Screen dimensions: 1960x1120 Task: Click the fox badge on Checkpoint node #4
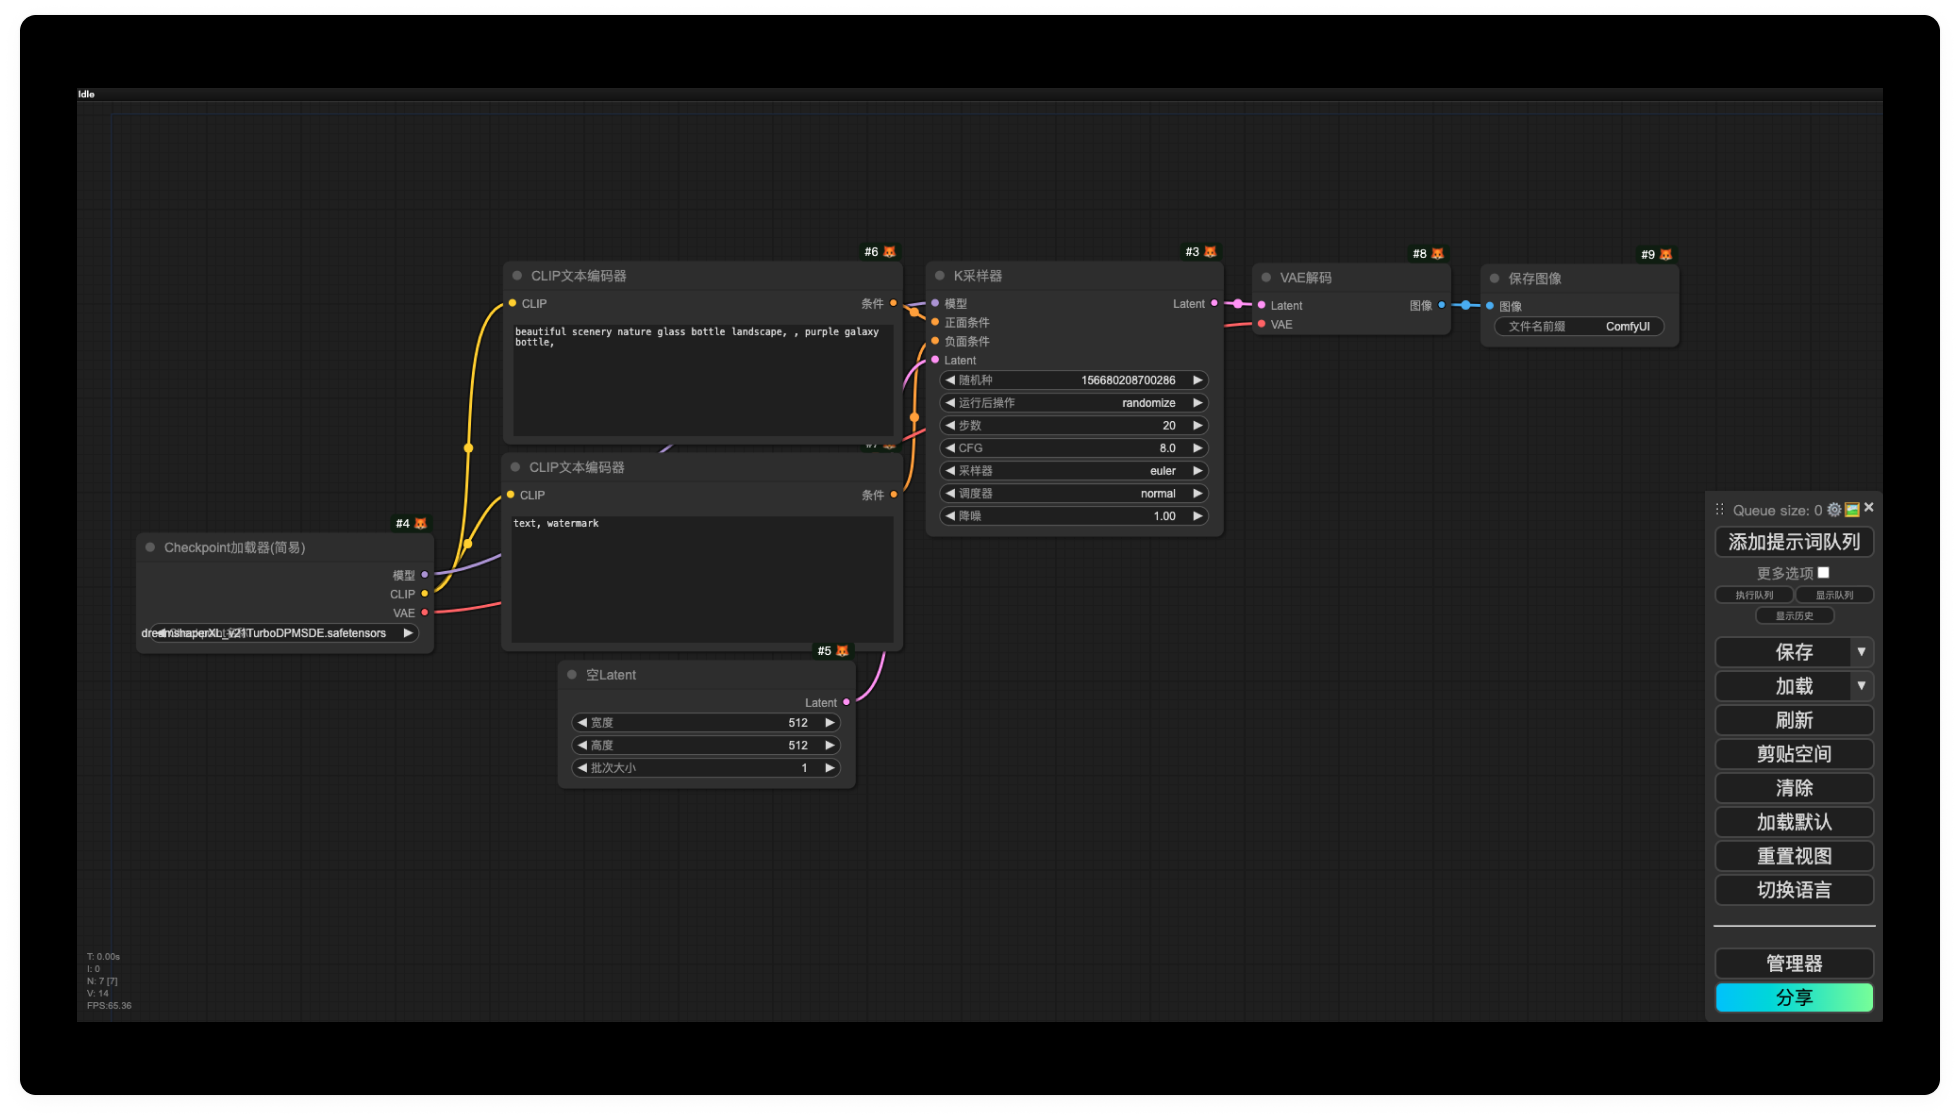(x=420, y=524)
